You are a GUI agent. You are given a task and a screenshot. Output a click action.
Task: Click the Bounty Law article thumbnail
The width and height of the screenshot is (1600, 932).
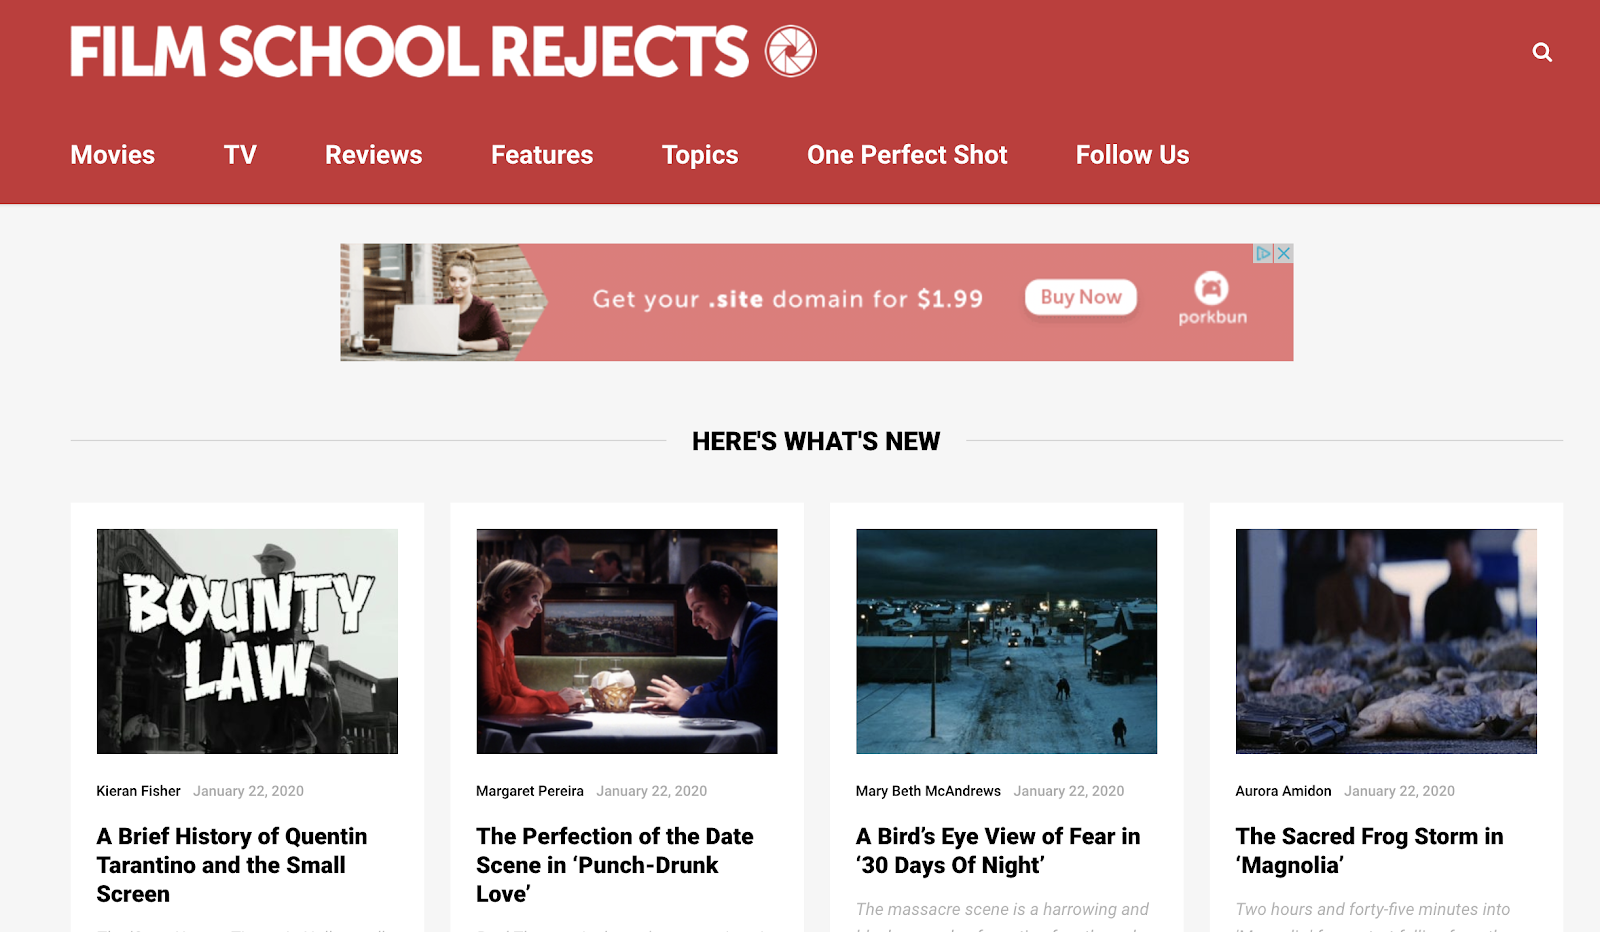[246, 640]
